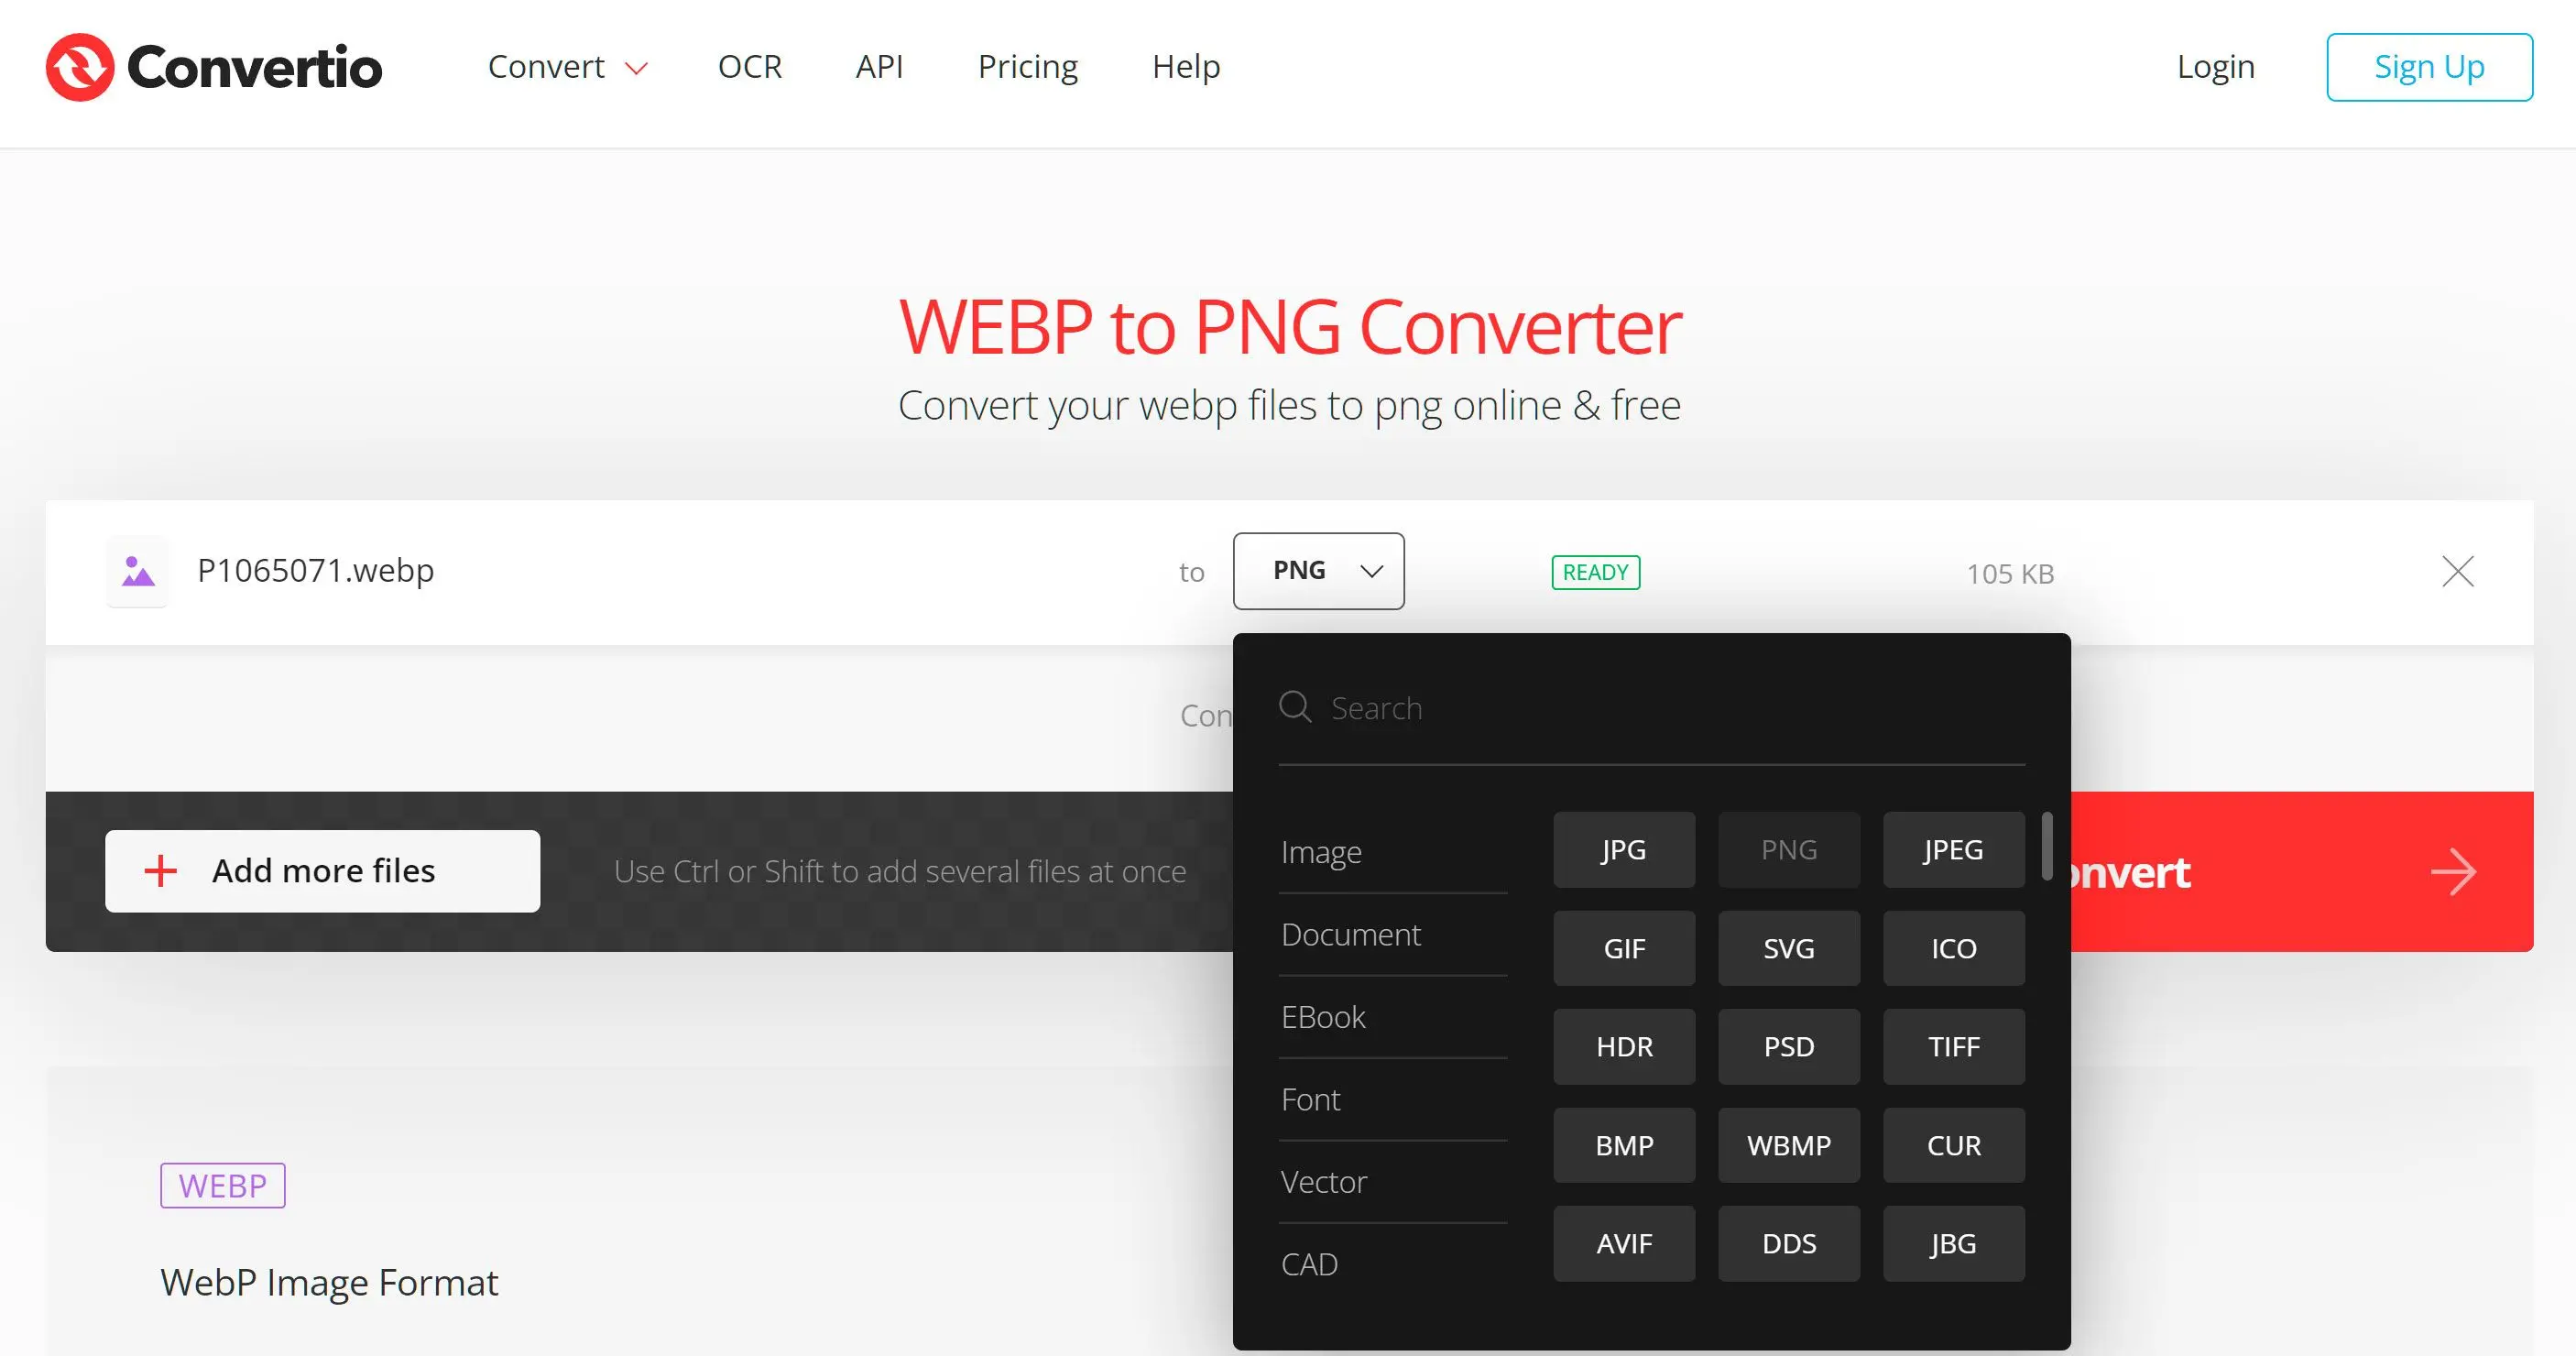Click the JPEG format icon

click(1954, 848)
